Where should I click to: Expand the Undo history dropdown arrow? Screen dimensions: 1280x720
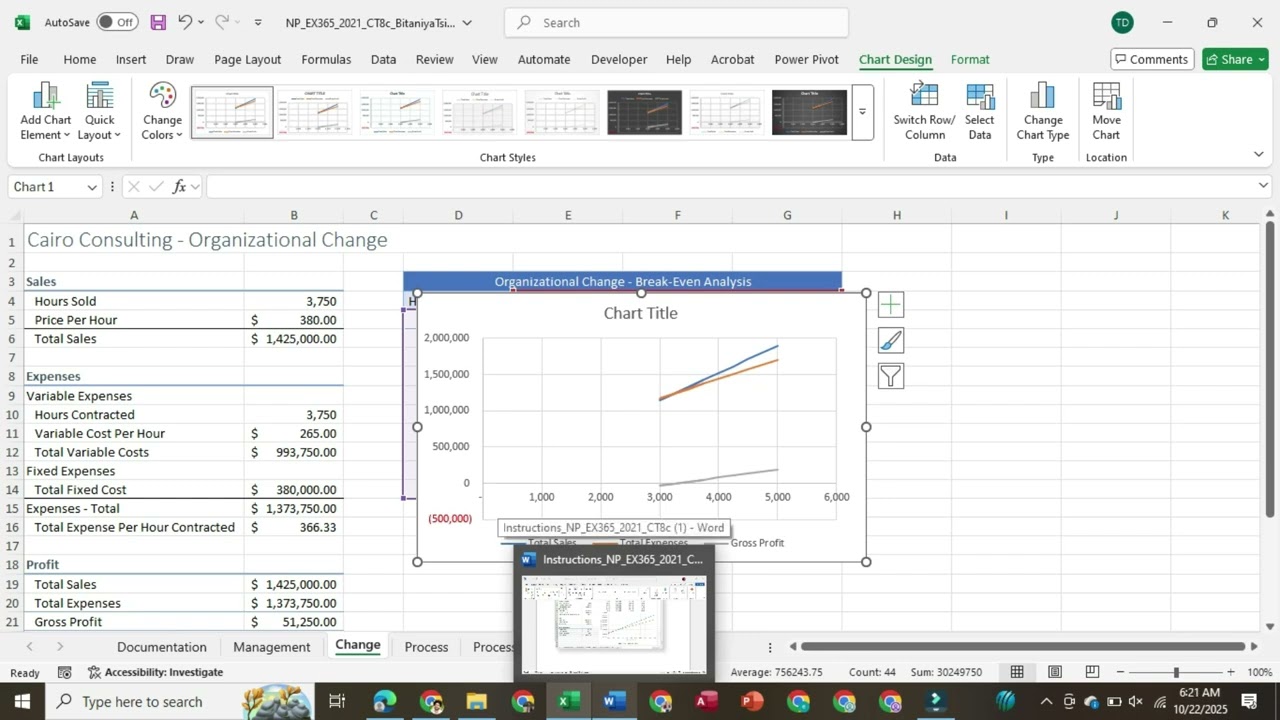pyautogui.click(x=201, y=22)
